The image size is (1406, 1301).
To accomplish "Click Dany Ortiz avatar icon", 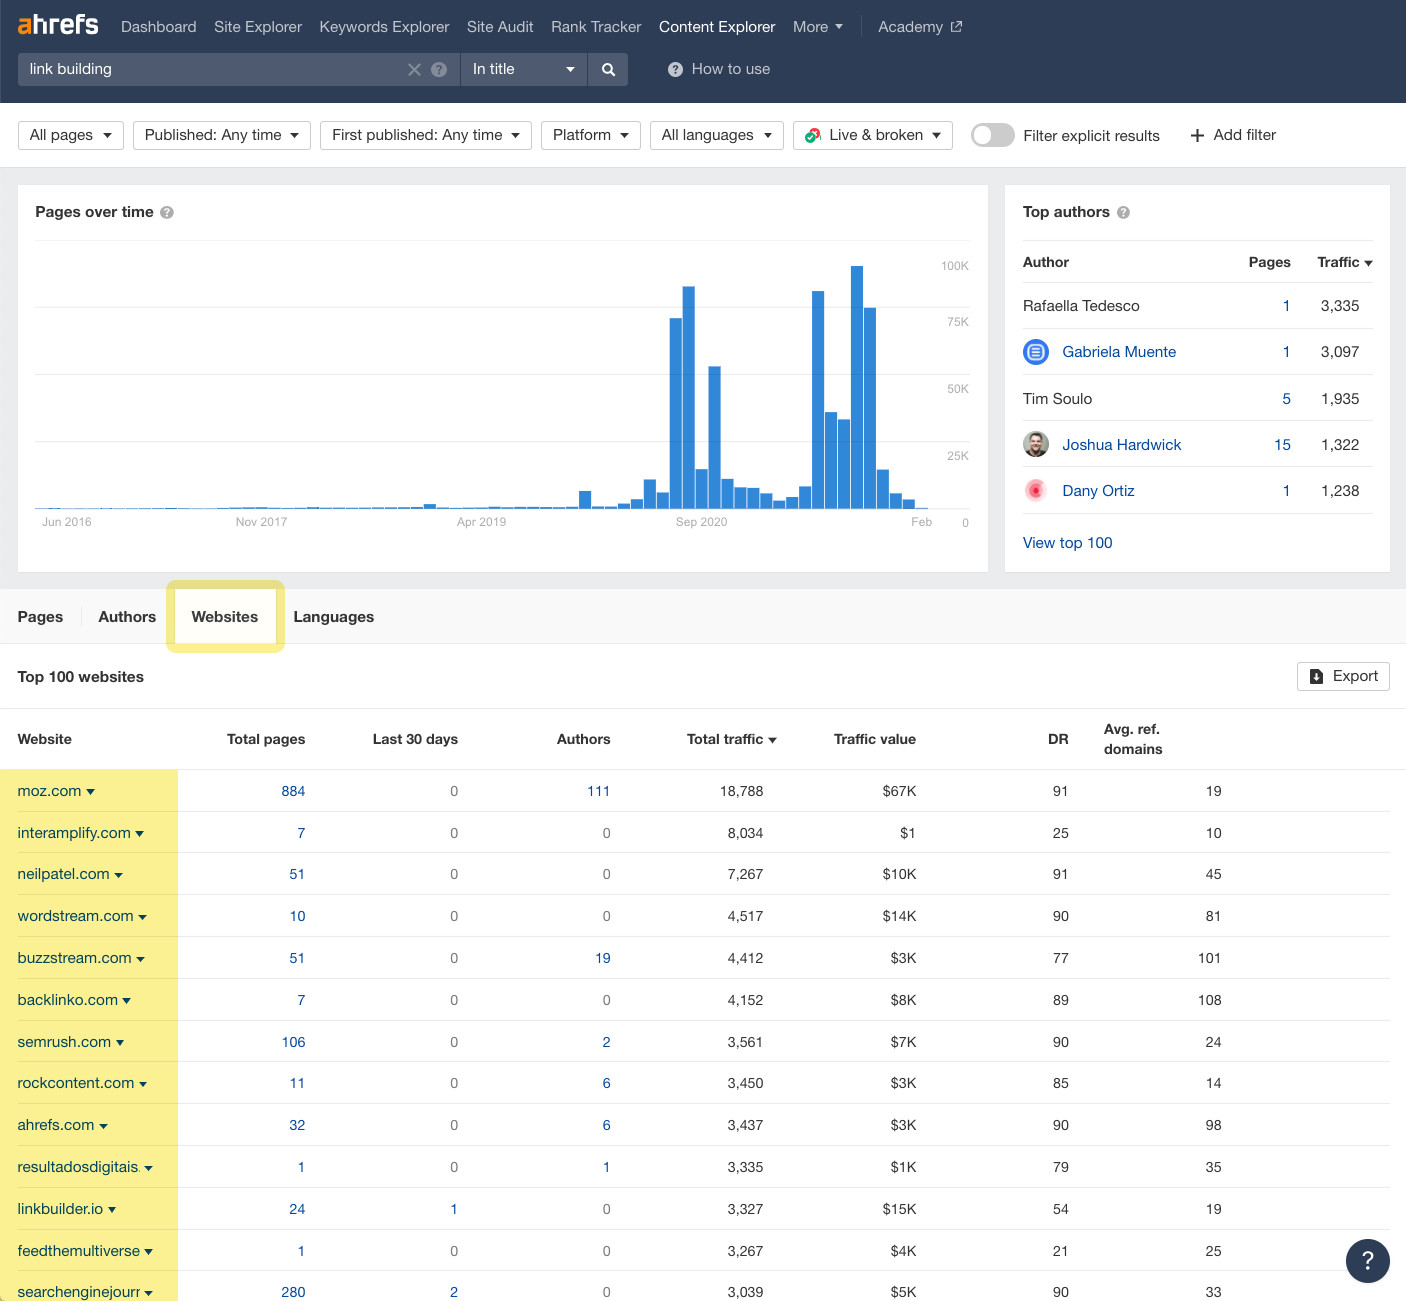I will tap(1036, 490).
